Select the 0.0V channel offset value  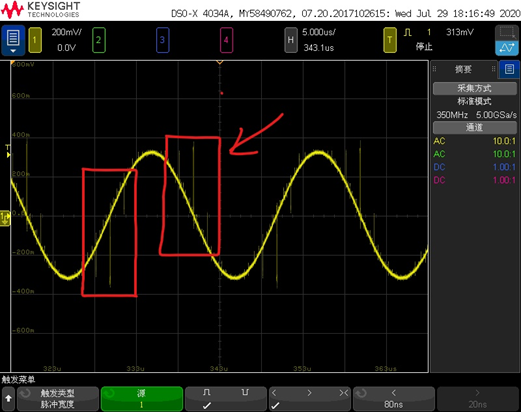pos(66,48)
